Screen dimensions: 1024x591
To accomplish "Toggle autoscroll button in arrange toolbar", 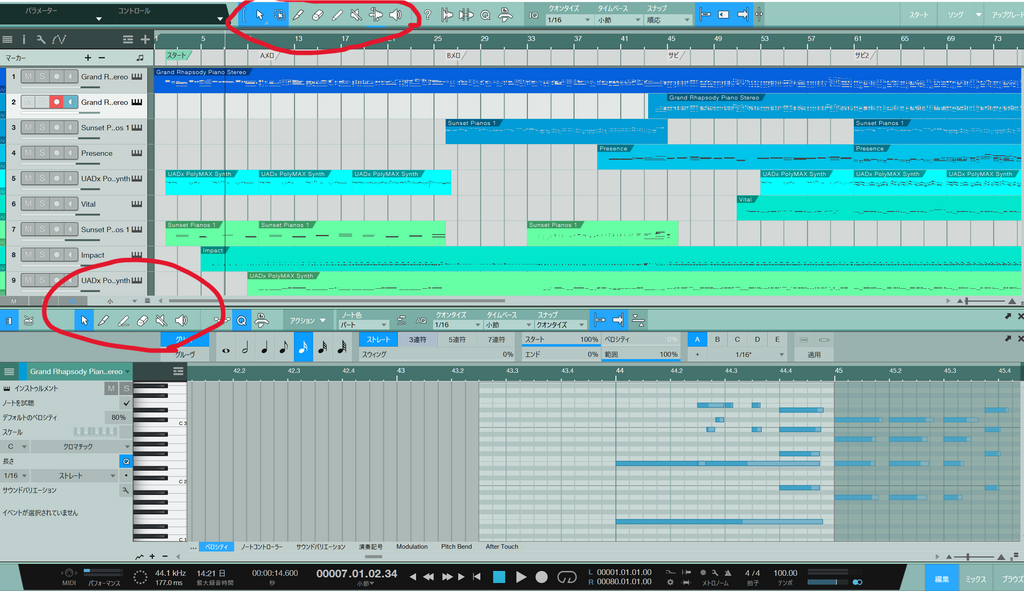I will pos(743,14).
